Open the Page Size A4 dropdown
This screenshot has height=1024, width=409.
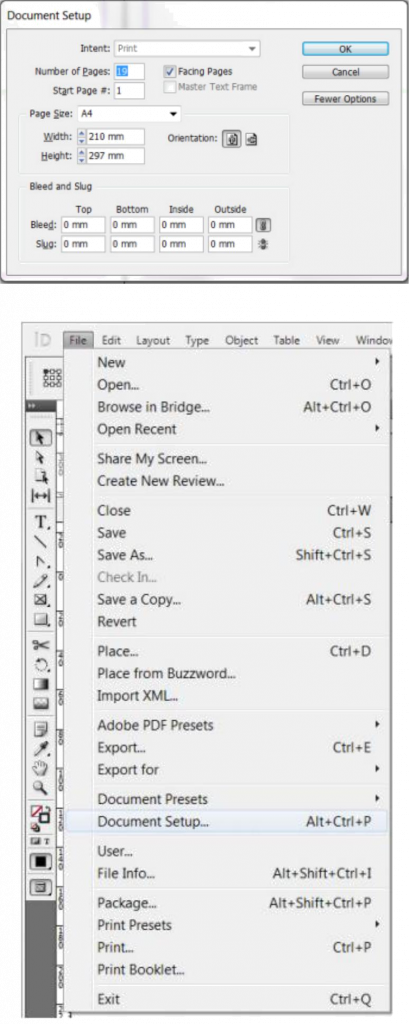click(x=129, y=114)
